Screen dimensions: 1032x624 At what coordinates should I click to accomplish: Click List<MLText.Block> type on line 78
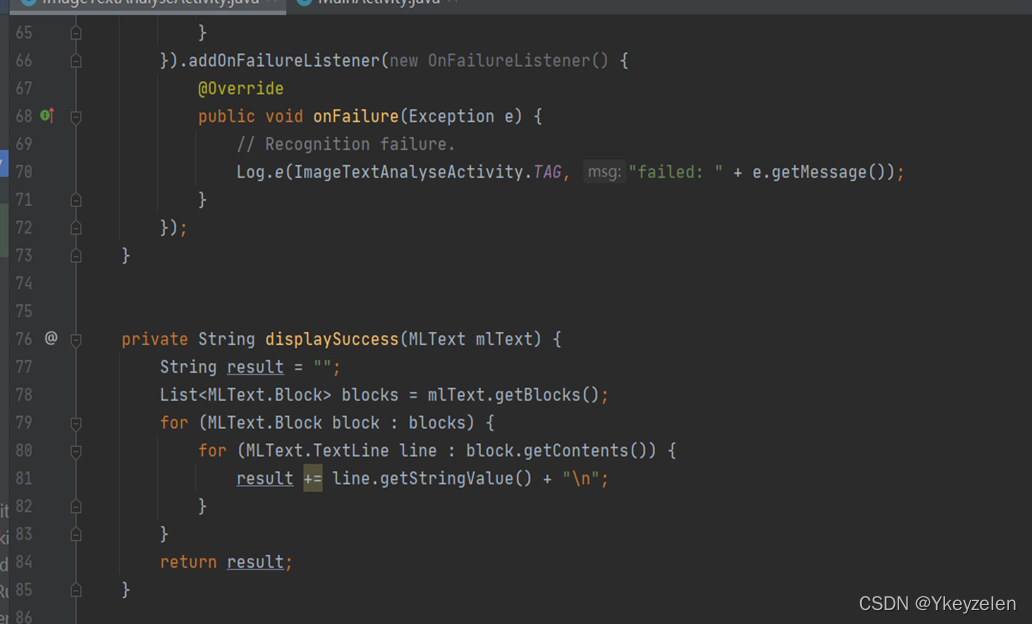(245, 395)
